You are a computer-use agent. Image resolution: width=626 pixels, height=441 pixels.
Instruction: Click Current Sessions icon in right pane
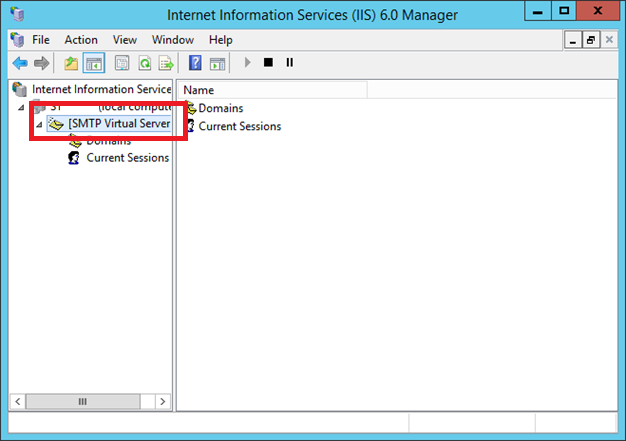click(x=191, y=126)
